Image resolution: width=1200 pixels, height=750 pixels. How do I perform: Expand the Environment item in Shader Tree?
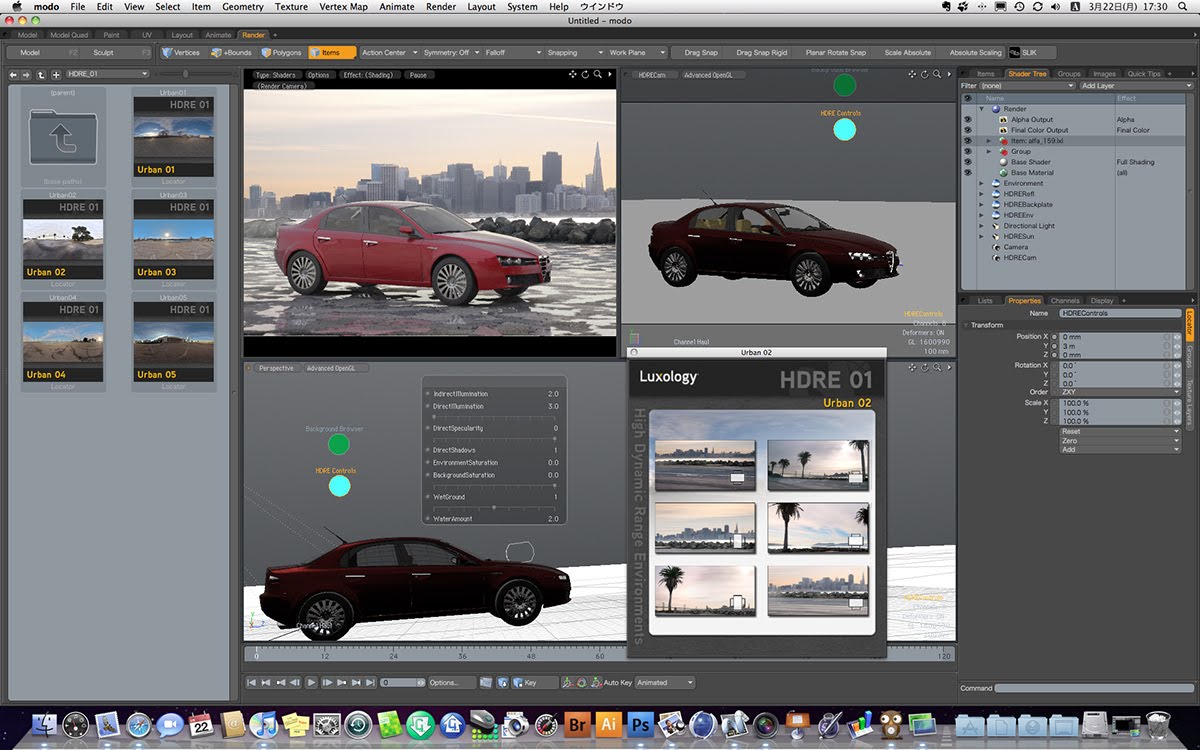(981, 183)
